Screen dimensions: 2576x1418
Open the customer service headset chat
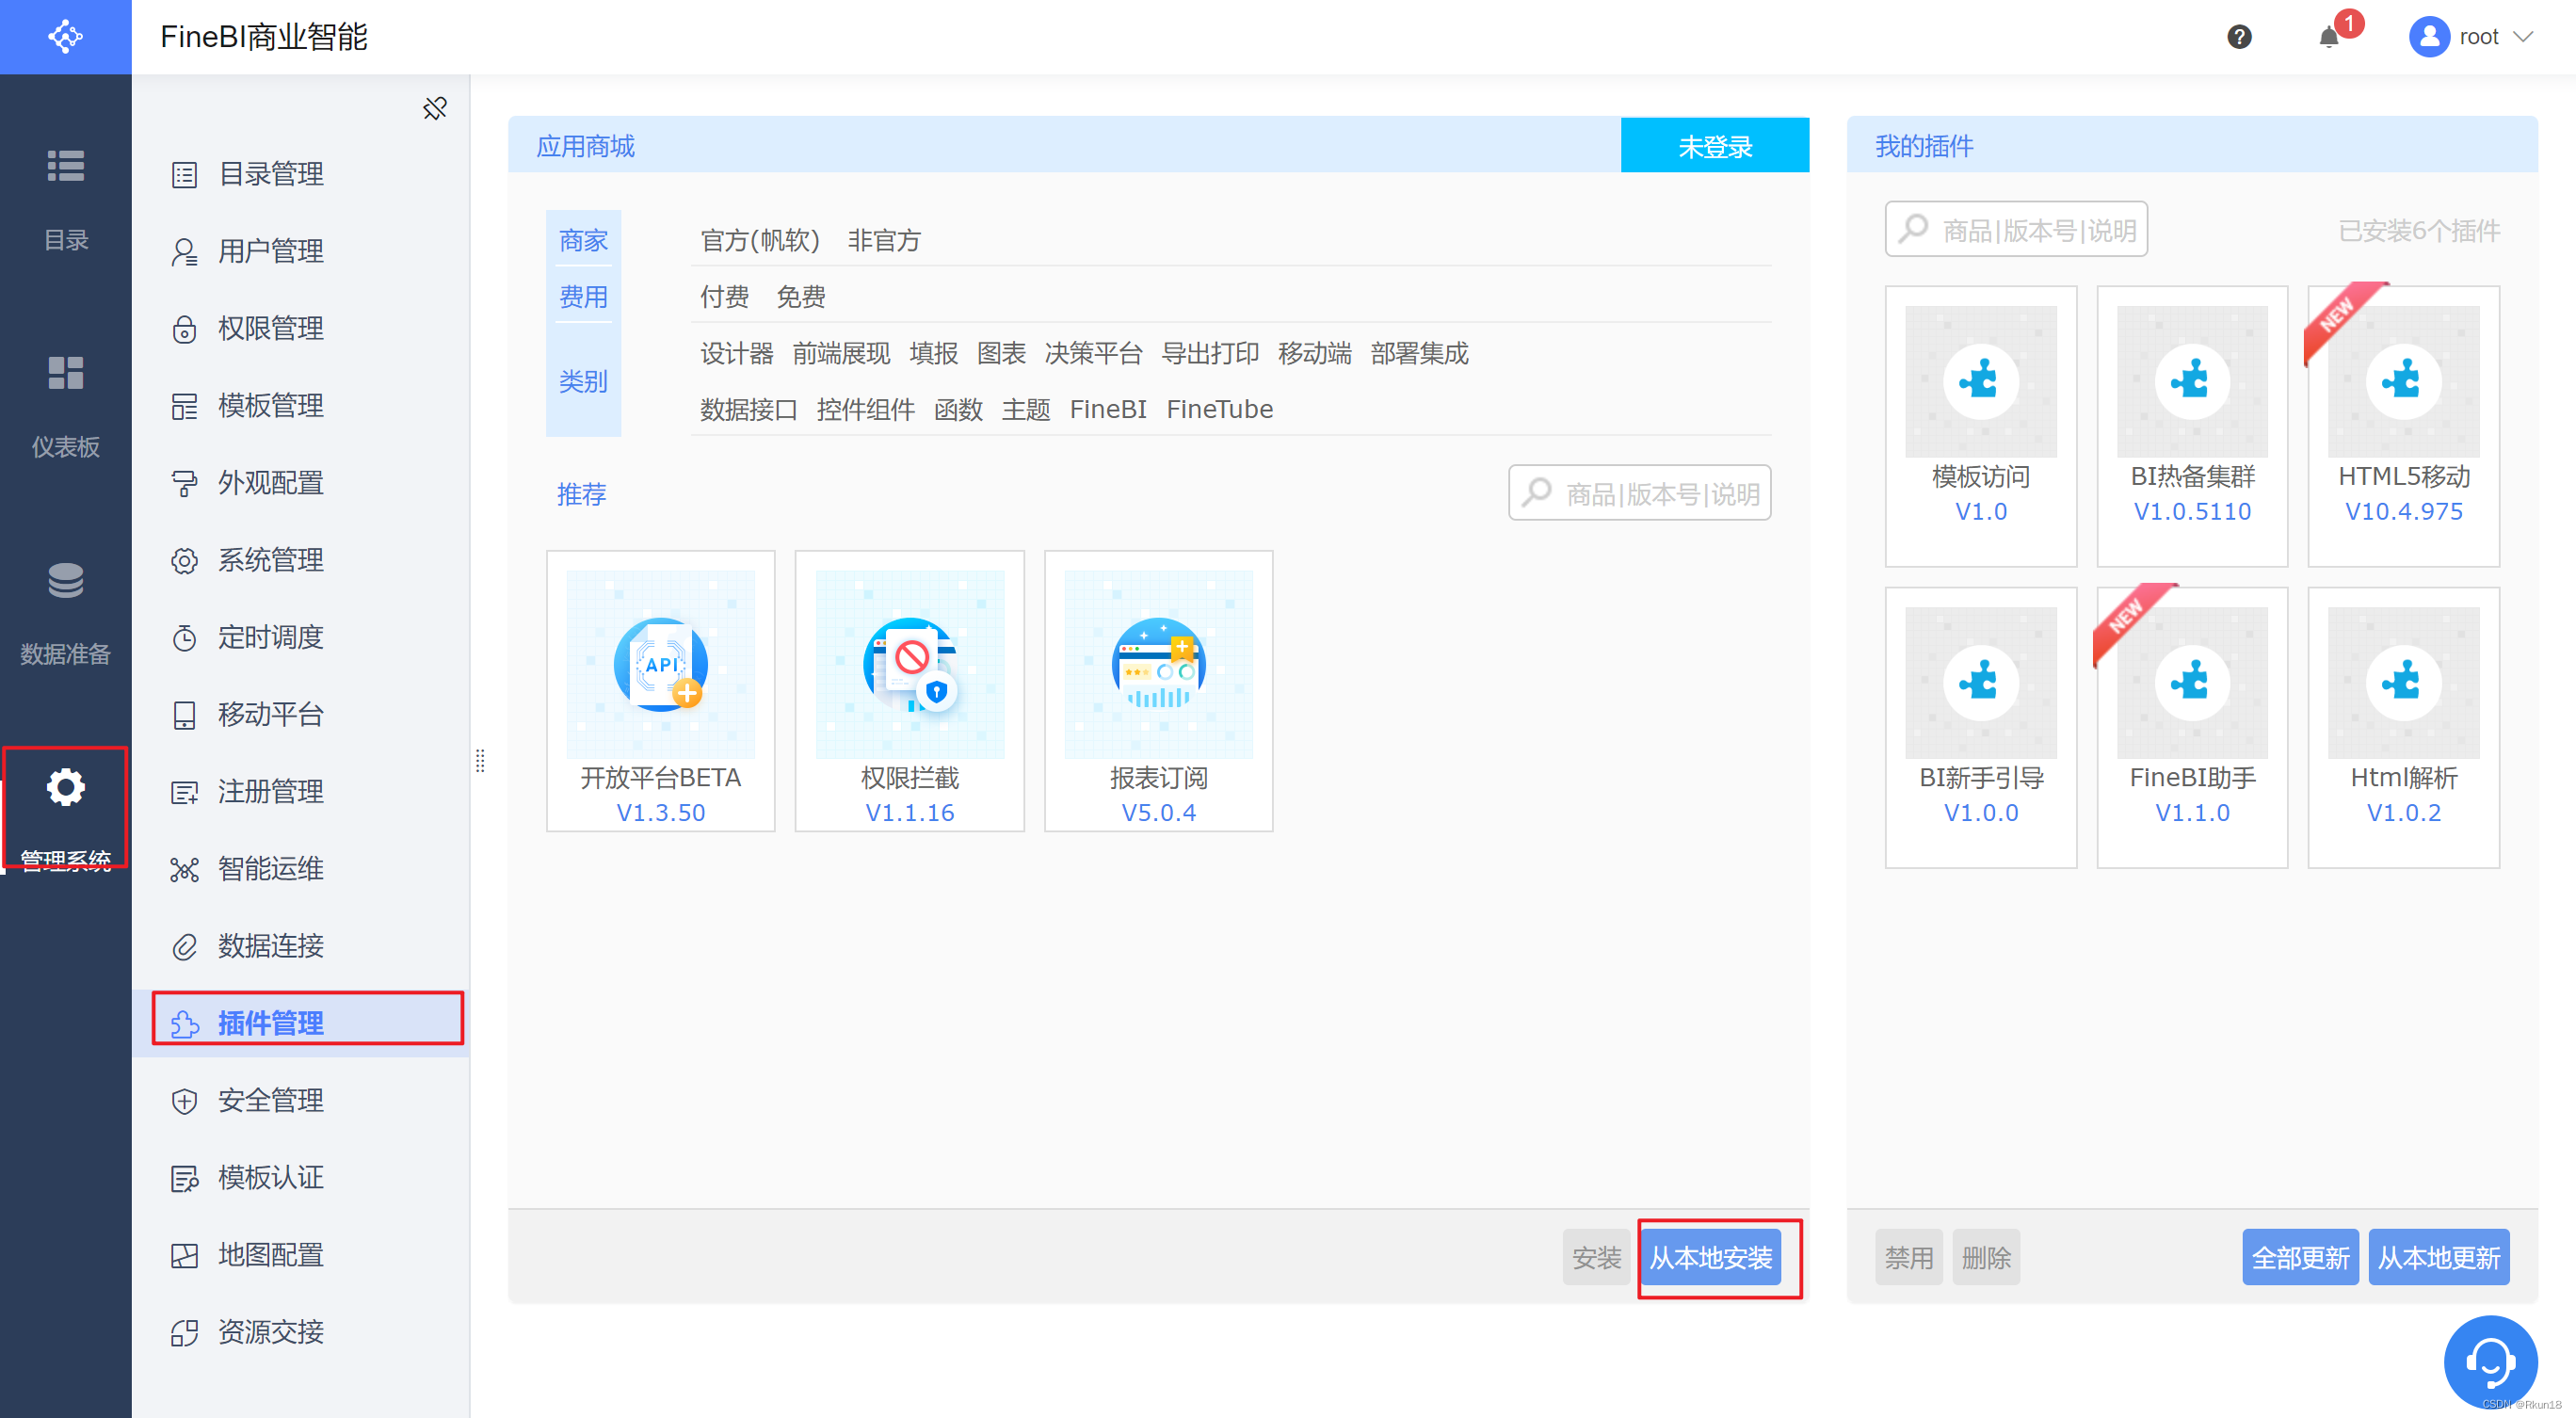[2490, 1361]
